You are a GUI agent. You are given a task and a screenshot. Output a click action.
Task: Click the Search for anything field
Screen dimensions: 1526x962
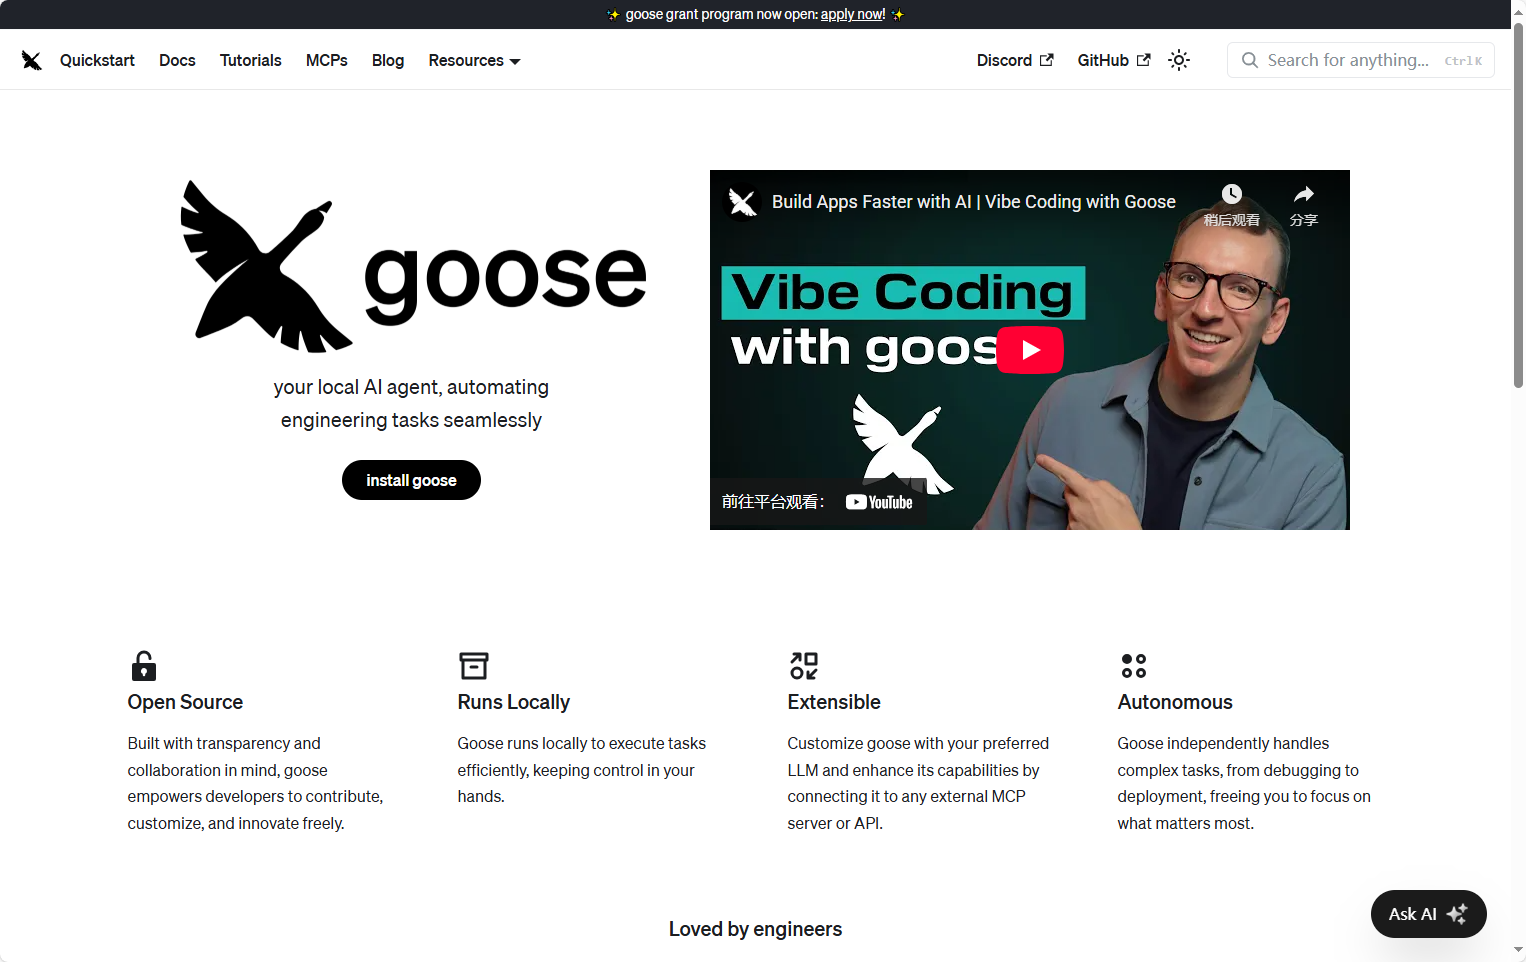(1361, 60)
